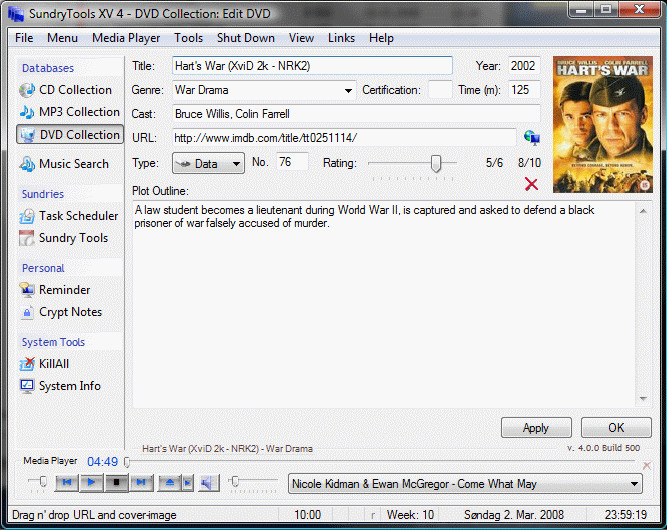Open the File menu

coord(24,38)
